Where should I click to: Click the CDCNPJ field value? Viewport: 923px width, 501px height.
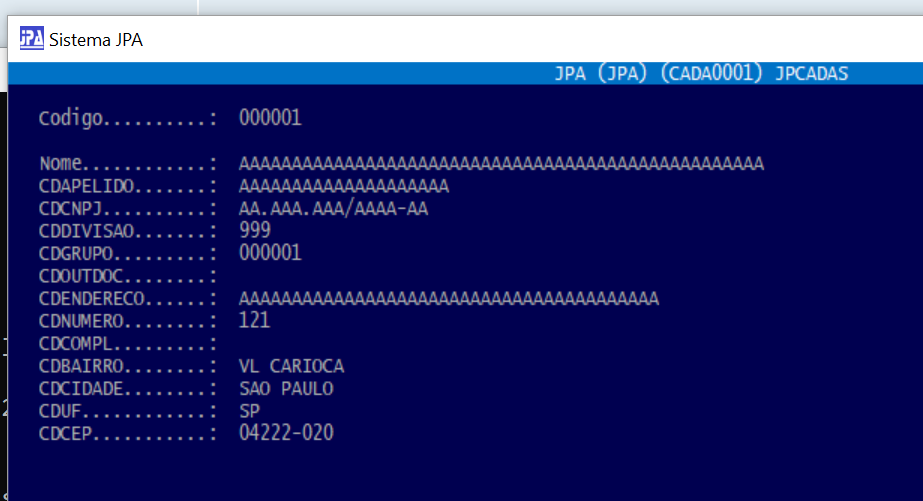click(334, 208)
